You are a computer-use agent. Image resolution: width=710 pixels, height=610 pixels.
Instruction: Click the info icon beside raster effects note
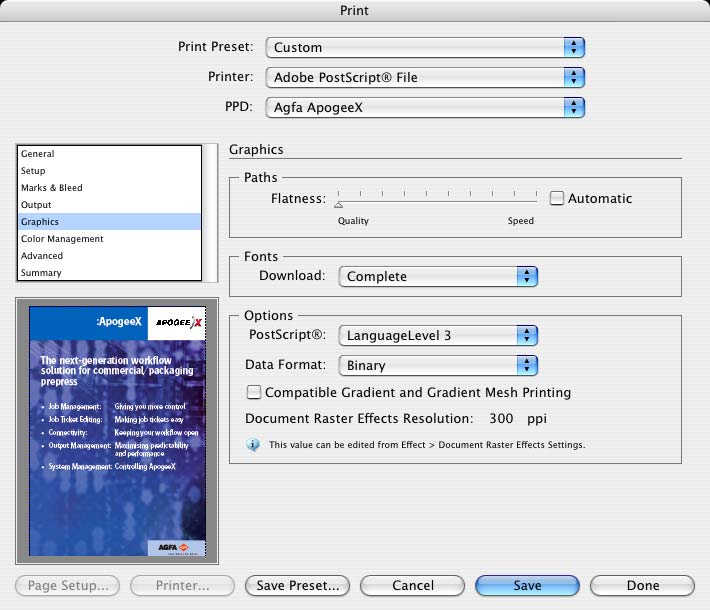coord(253,445)
